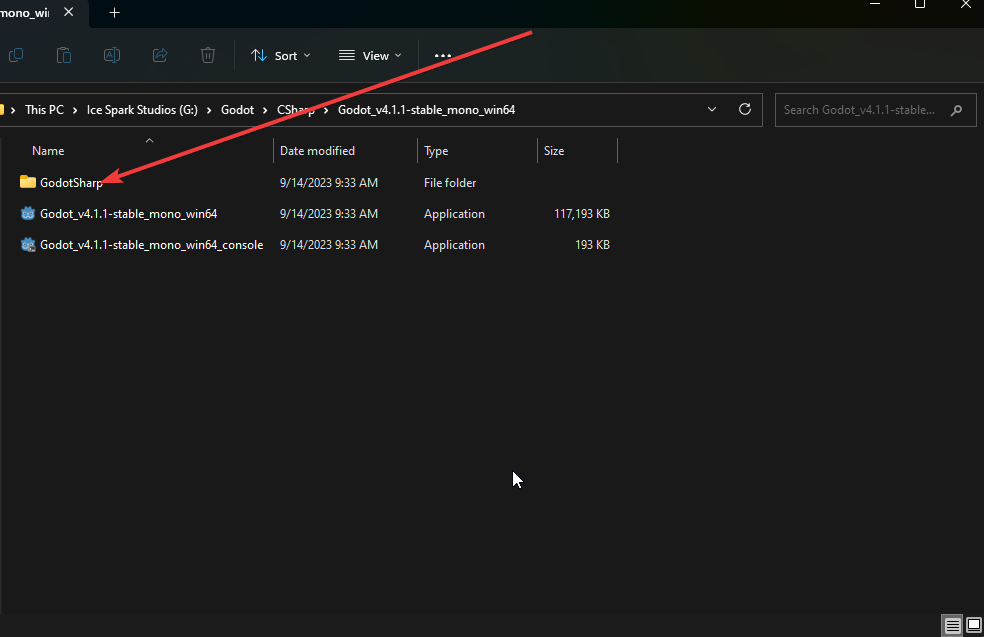Open the Sort dropdown menu
984x637 pixels.
[281, 56]
